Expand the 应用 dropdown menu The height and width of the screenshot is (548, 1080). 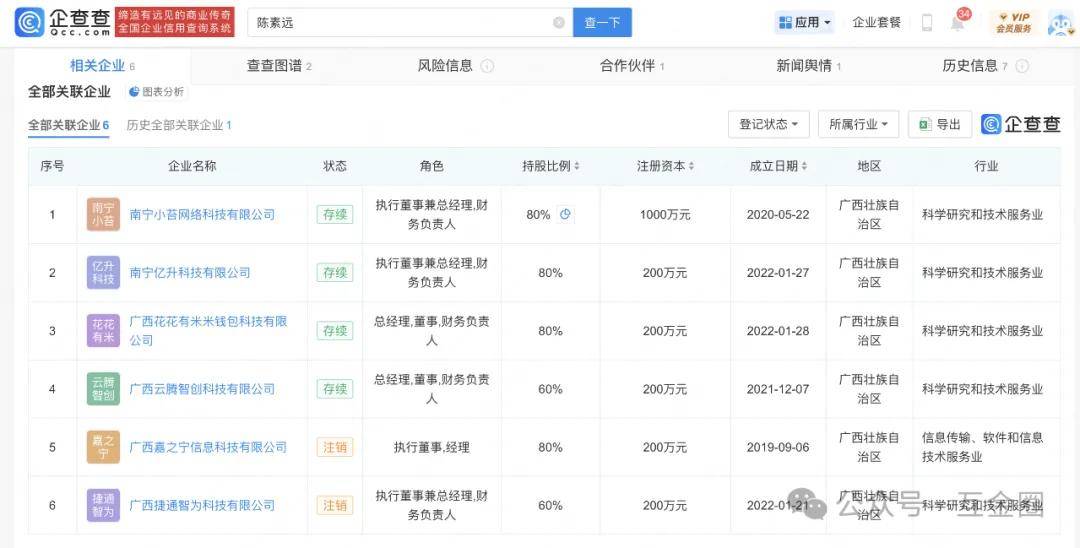(804, 22)
